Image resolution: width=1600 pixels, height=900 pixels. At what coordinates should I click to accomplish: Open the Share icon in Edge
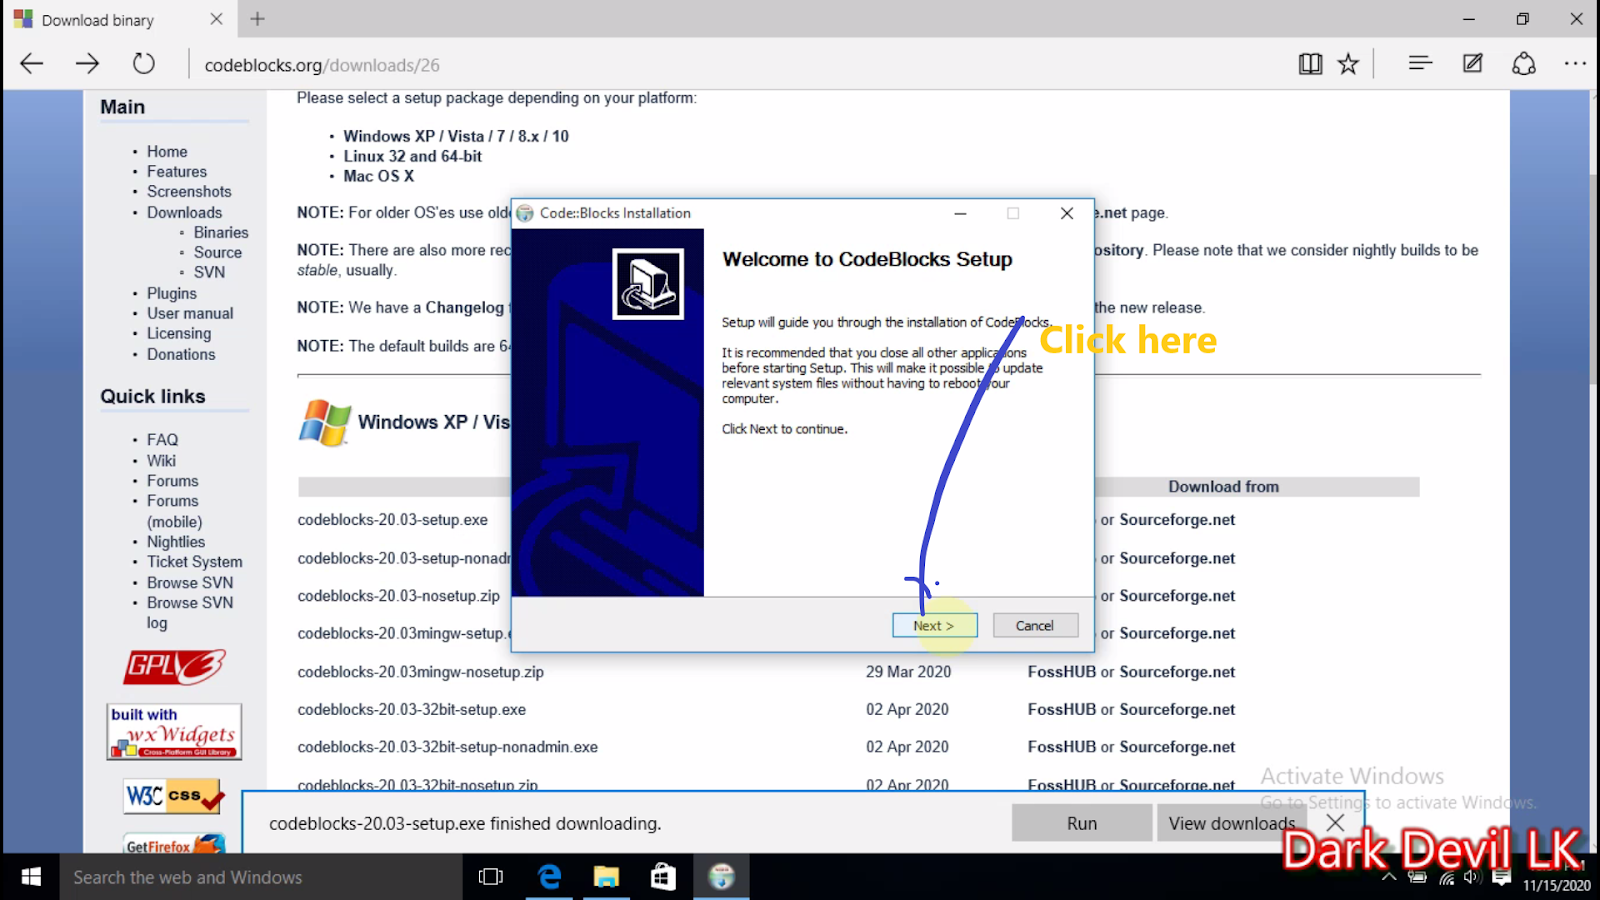1524,63
